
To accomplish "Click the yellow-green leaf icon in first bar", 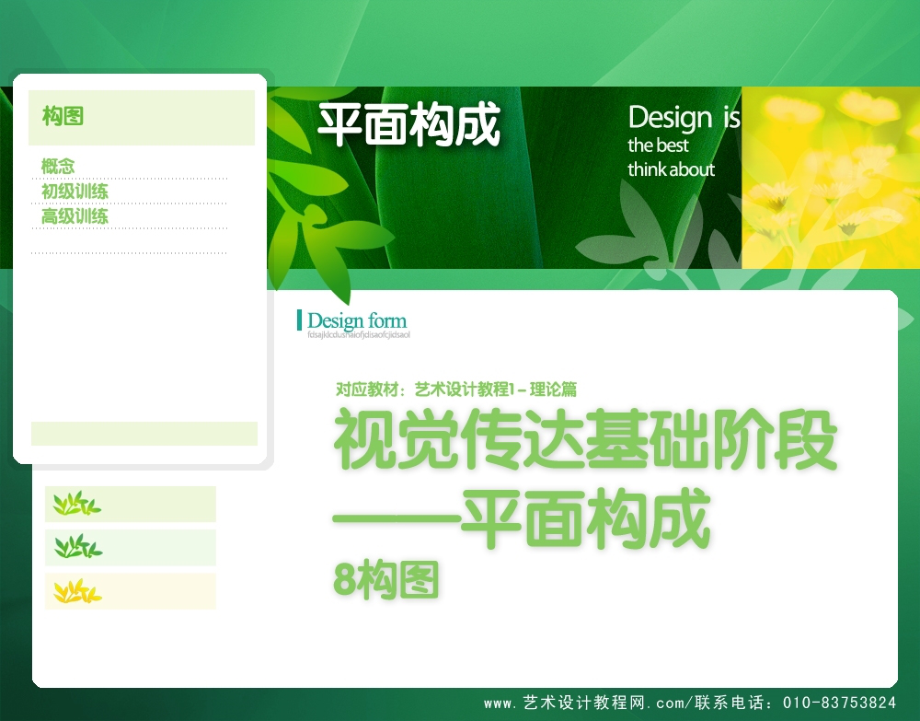I will pos(76,504).
